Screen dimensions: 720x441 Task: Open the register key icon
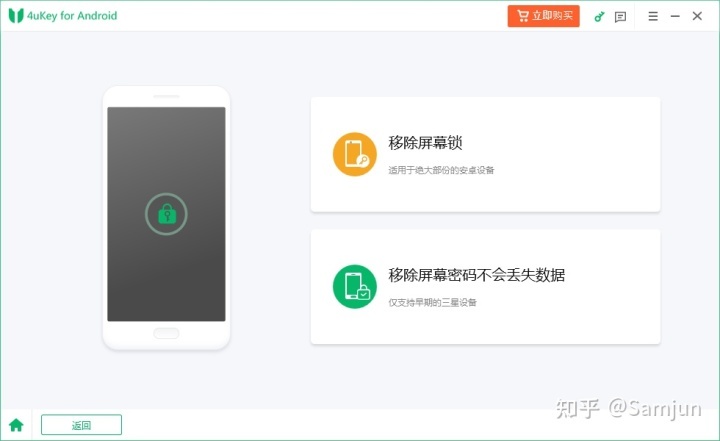599,17
